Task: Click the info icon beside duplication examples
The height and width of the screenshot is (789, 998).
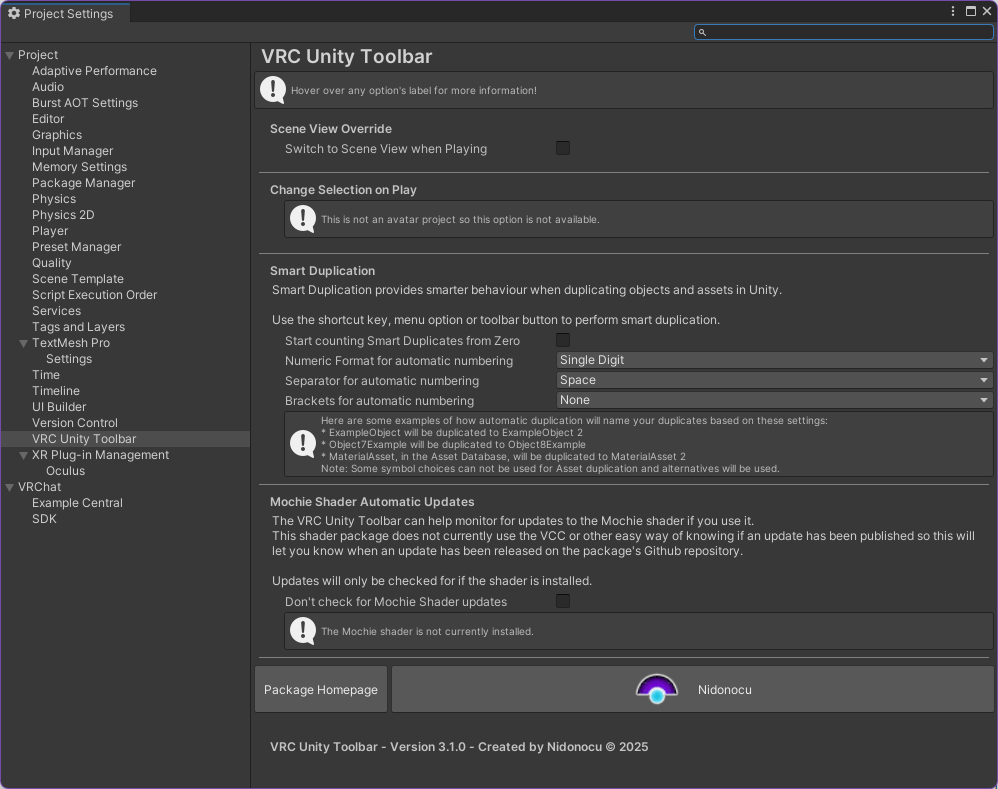Action: pyautogui.click(x=303, y=443)
